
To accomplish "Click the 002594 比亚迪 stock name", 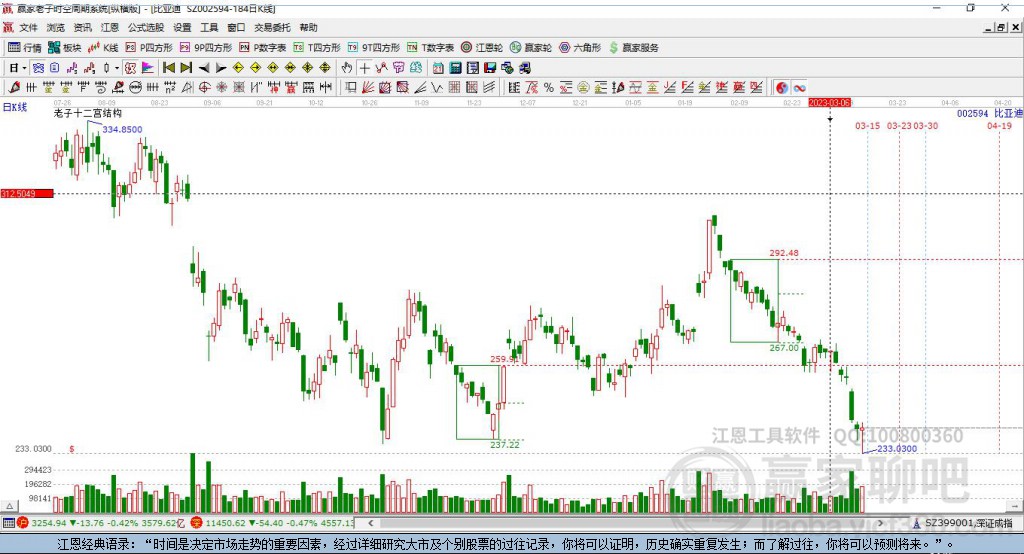I will [x=989, y=114].
